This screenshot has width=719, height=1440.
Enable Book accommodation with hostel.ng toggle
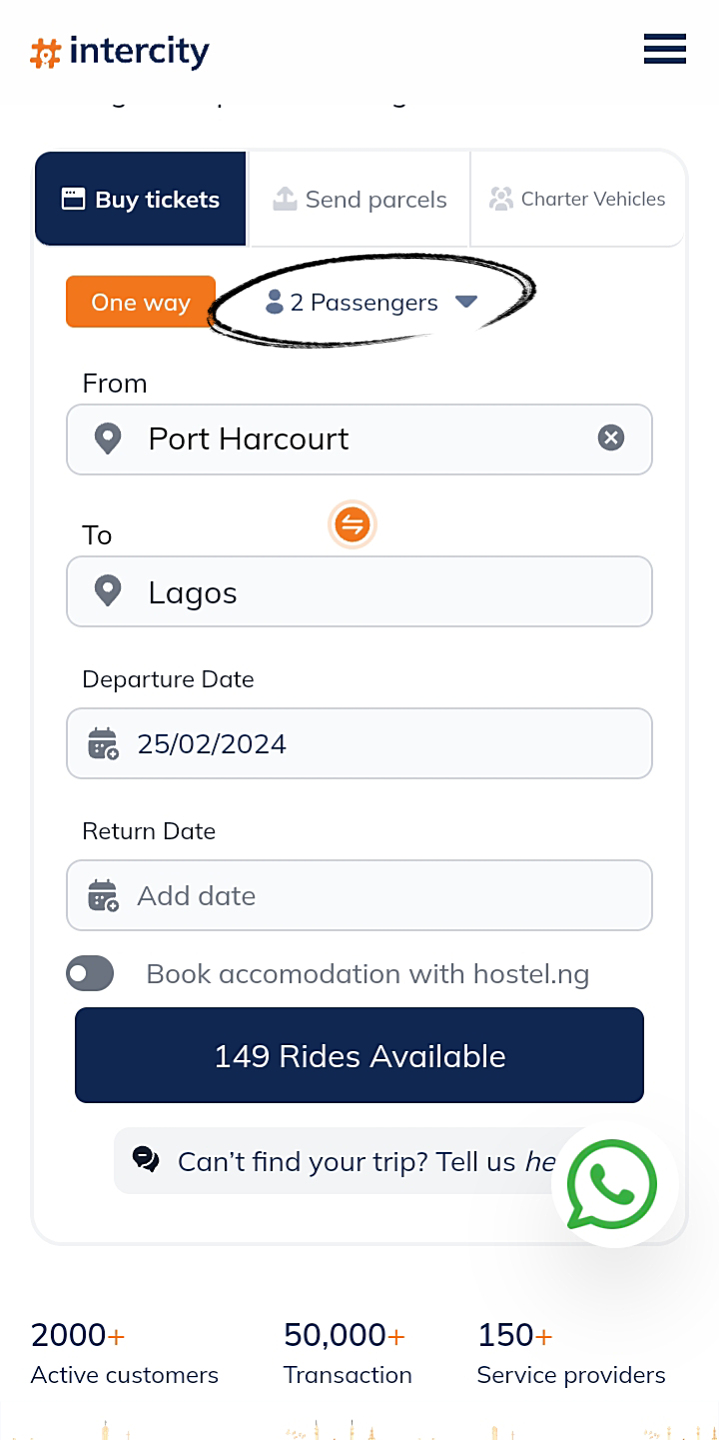coord(90,973)
